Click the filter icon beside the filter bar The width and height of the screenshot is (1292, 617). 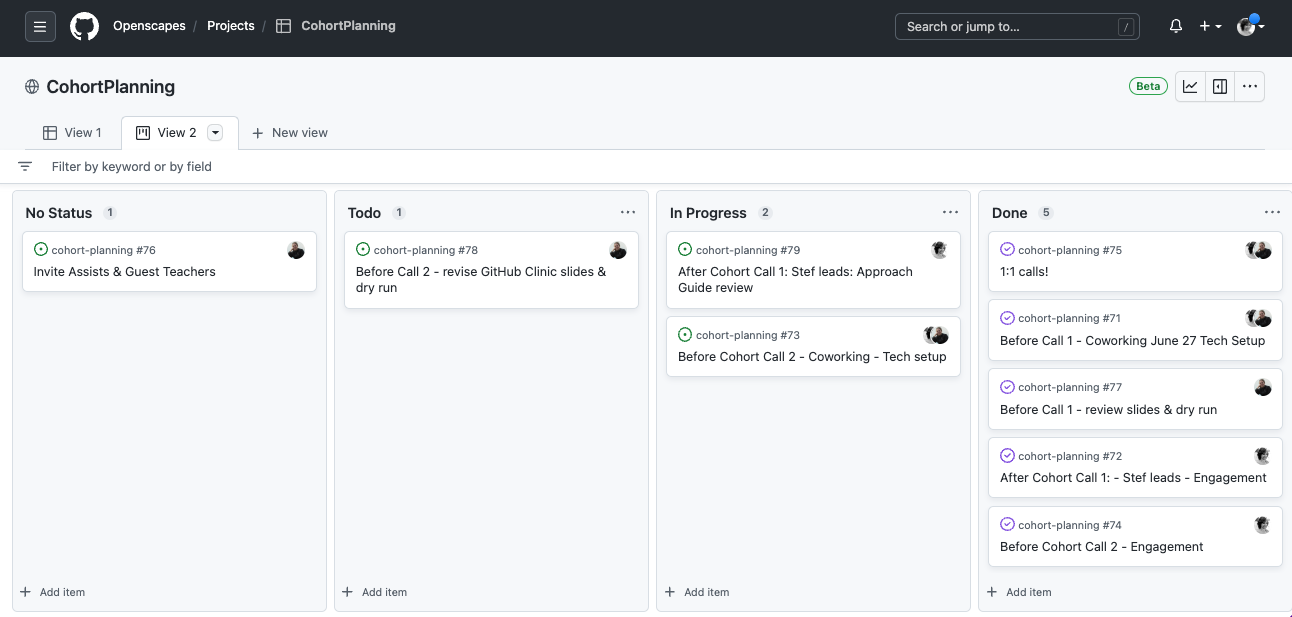25,166
